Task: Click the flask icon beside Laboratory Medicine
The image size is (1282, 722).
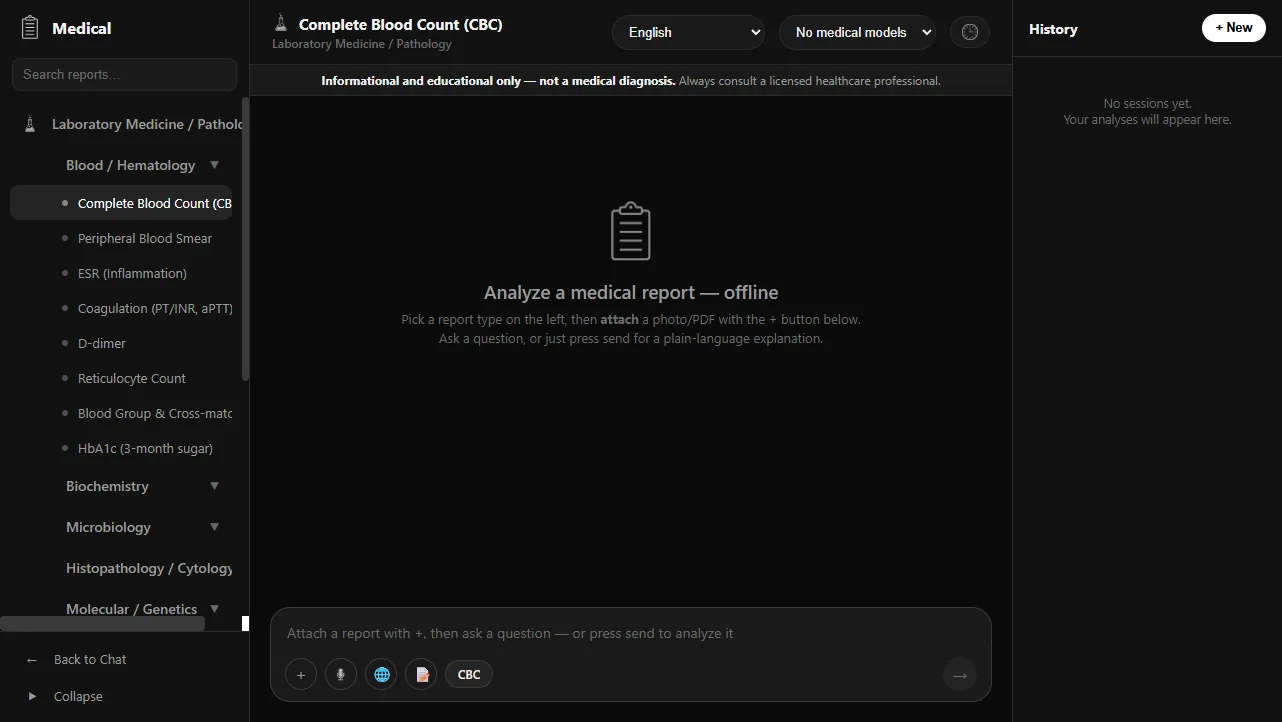Action: pyautogui.click(x=30, y=124)
